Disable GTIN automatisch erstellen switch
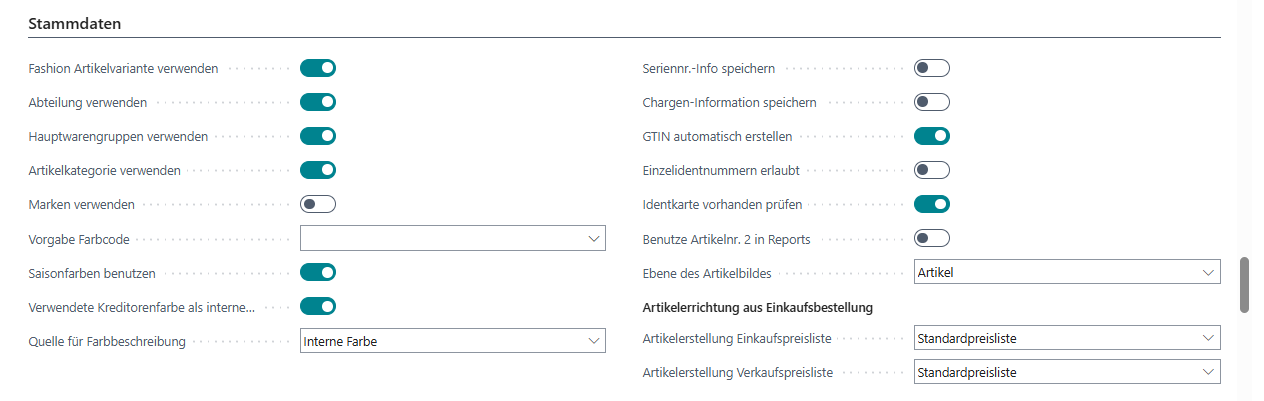Image resolution: width=1264 pixels, height=401 pixels. [931, 136]
